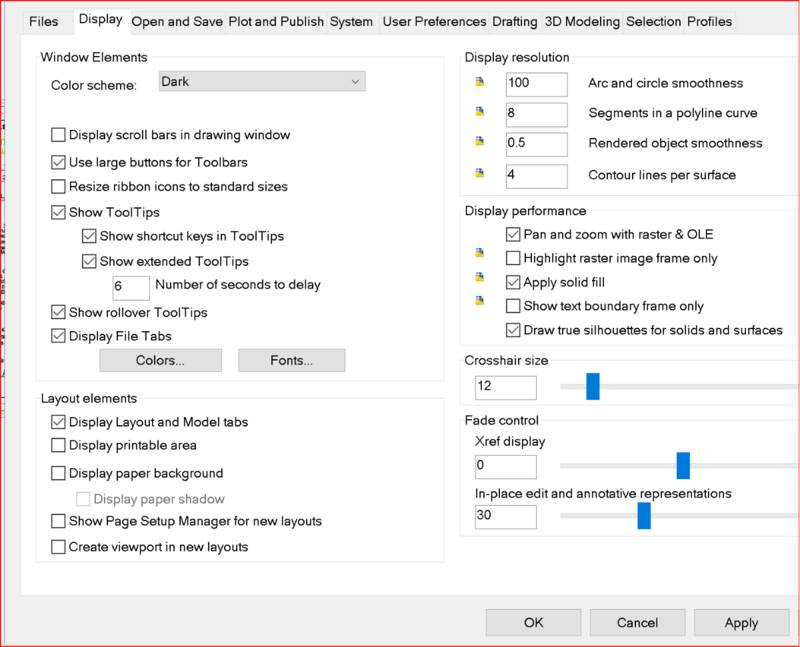Click drawing icon beside Contour lines per surface
Image resolution: width=800 pixels, height=647 pixels.
479,175
